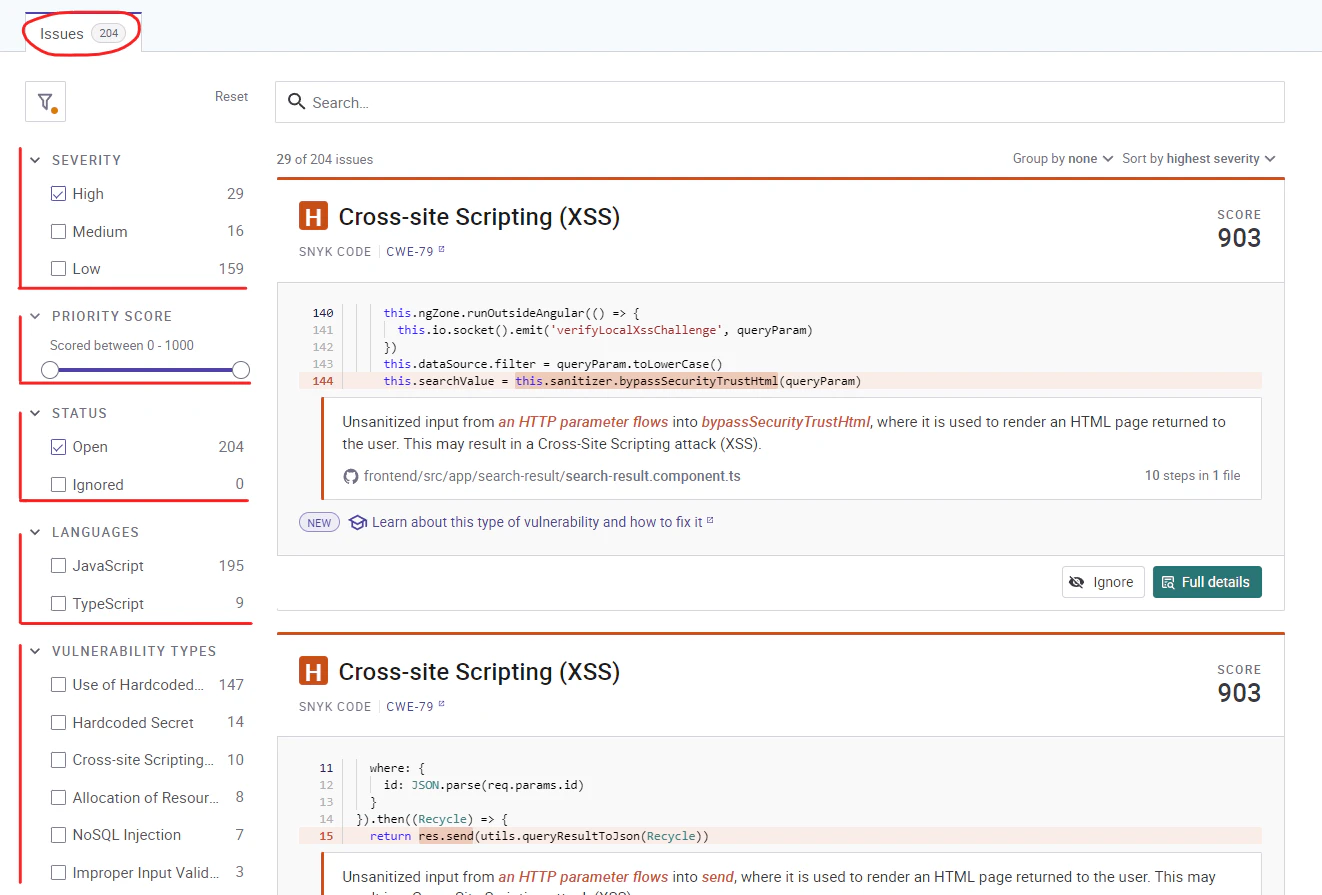This screenshot has width=1322, height=895.
Task: Click the 'an HTTP parameter flows' text in first issue
Action: coord(583,422)
